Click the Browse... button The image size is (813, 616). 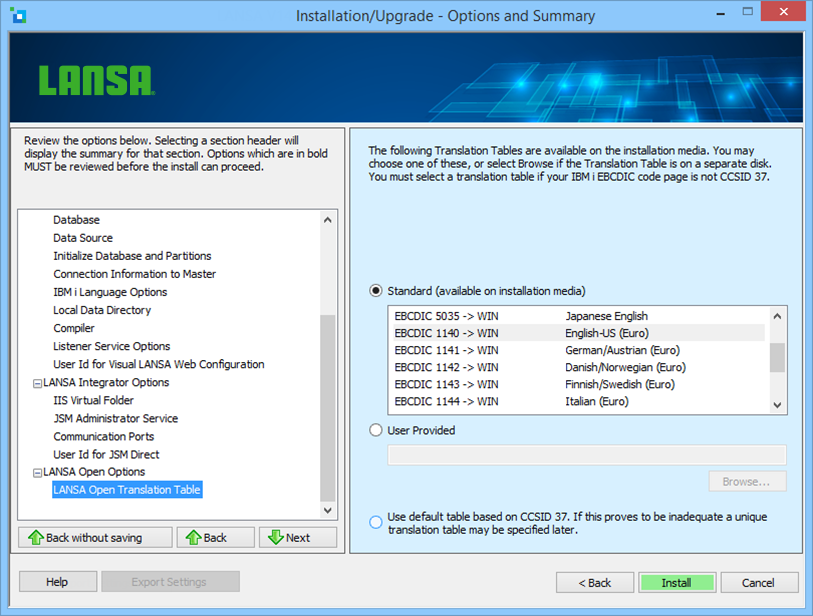tap(747, 482)
